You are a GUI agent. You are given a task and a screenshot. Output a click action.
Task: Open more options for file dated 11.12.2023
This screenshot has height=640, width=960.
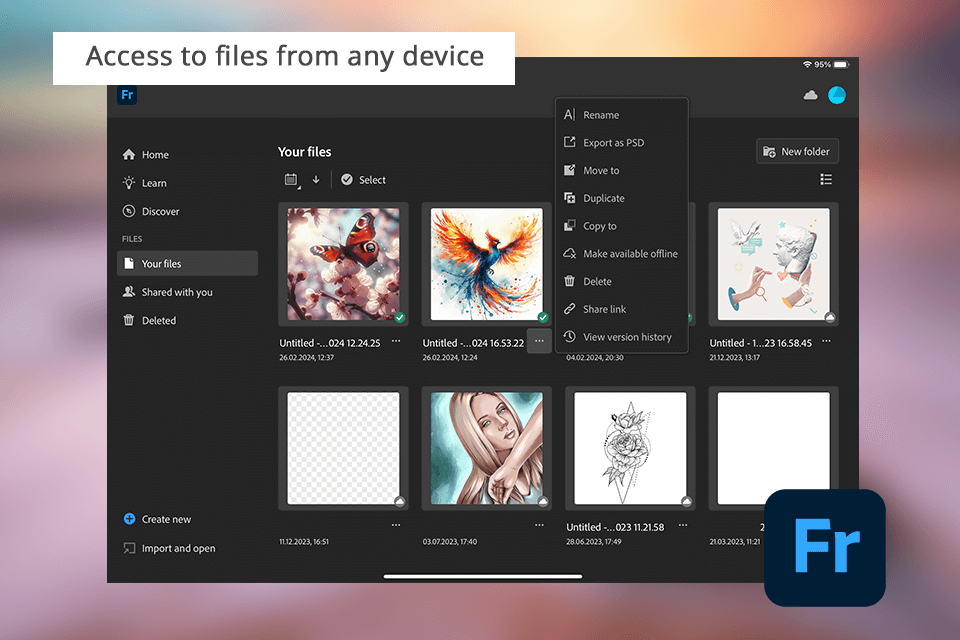(x=396, y=525)
